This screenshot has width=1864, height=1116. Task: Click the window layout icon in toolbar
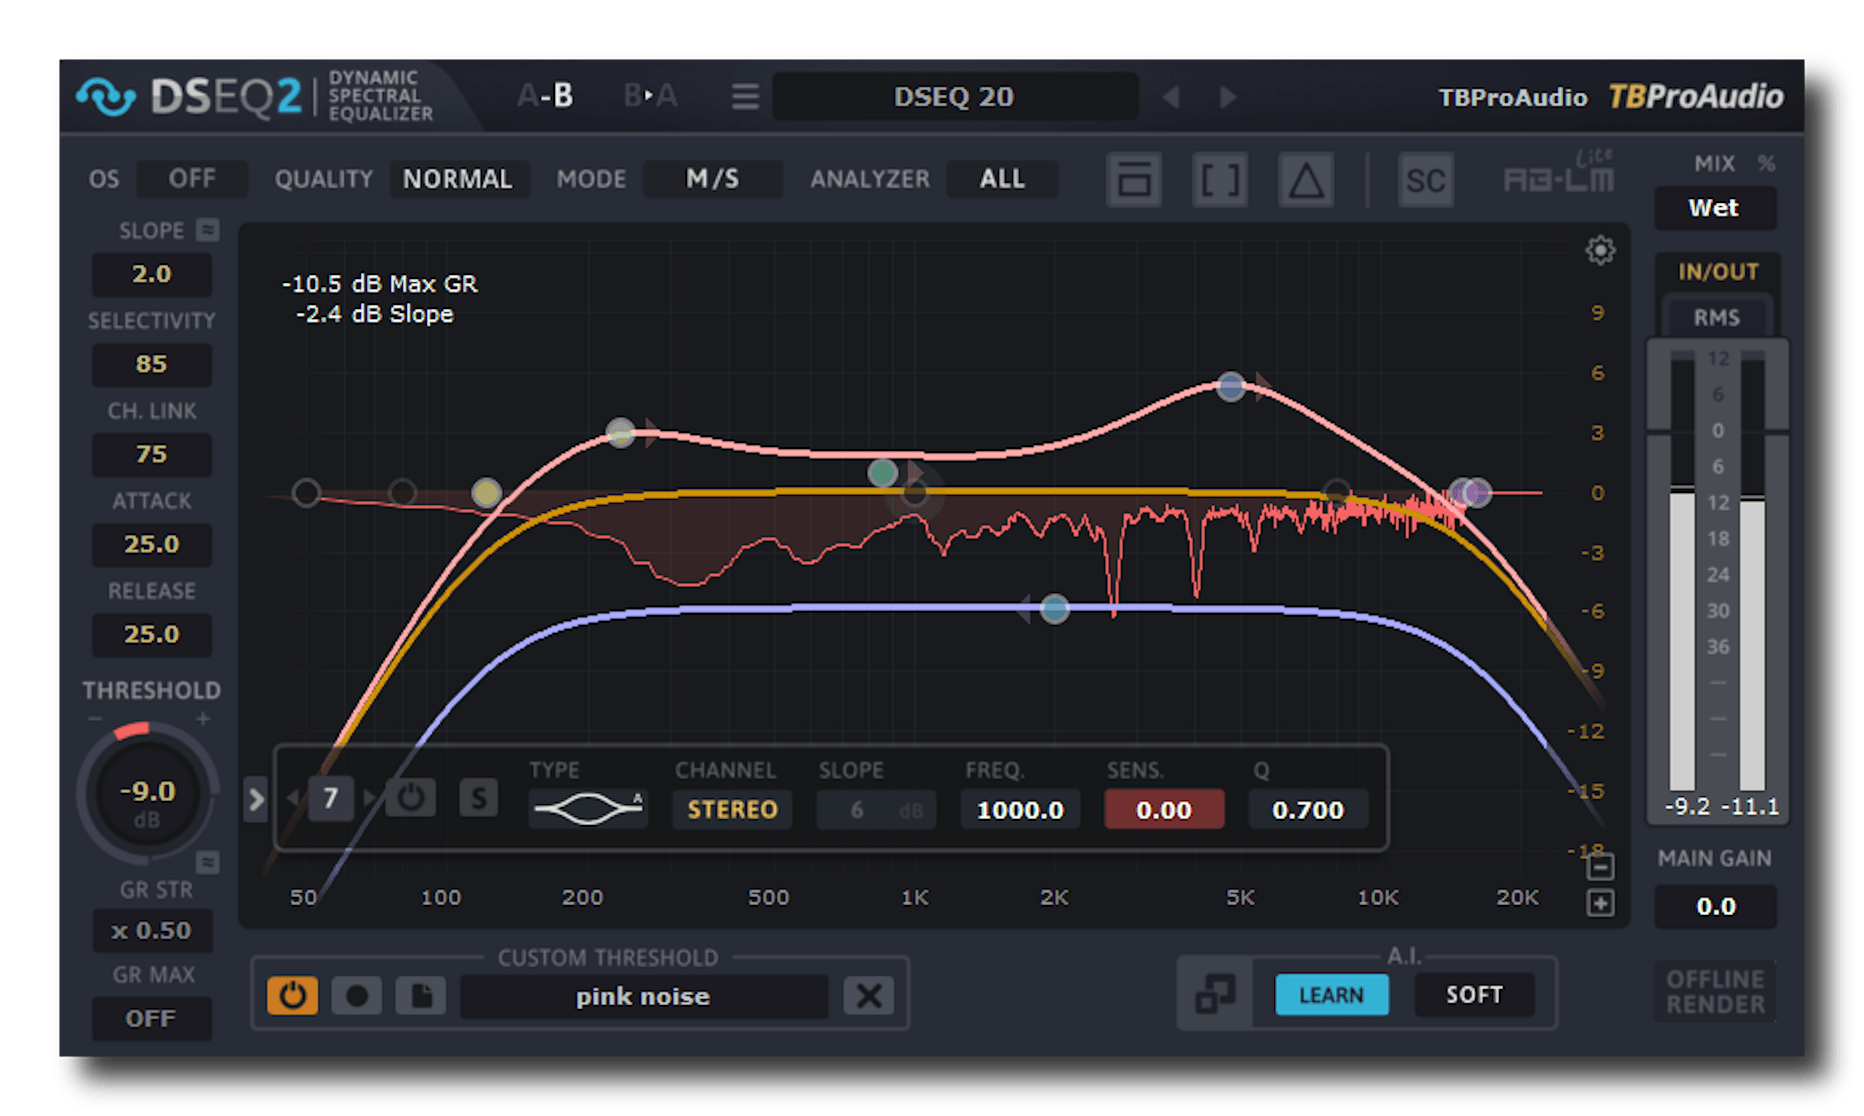click(1134, 180)
